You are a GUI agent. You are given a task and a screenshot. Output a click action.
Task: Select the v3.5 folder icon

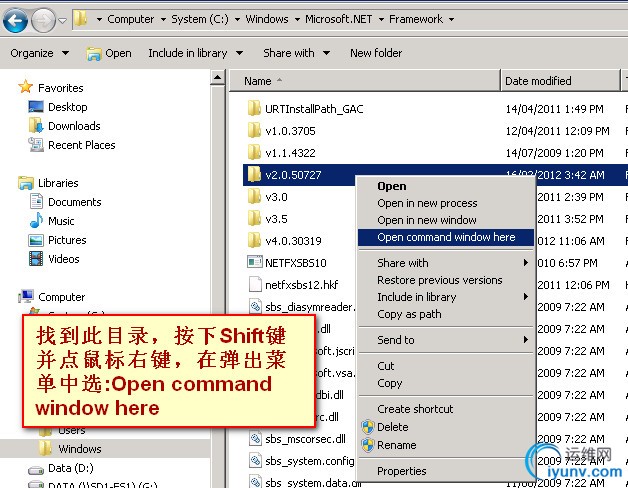(x=254, y=219)
